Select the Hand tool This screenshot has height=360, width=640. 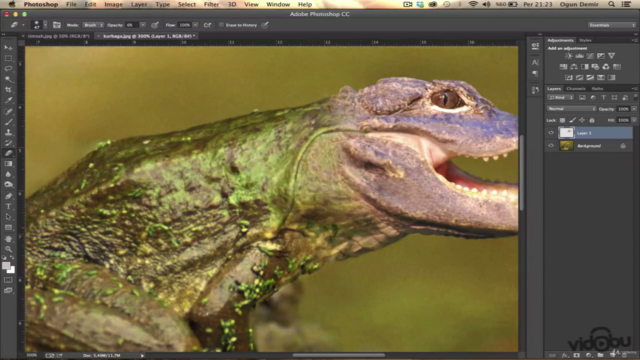pos(8,238)
